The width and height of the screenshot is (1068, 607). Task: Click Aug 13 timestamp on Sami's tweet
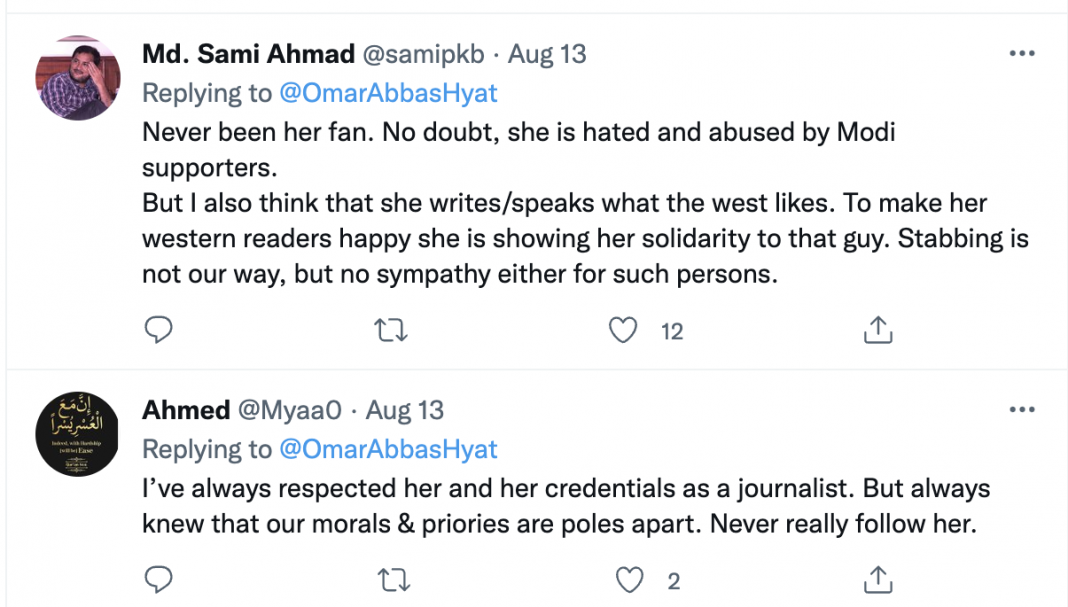[x=547, y=54]
